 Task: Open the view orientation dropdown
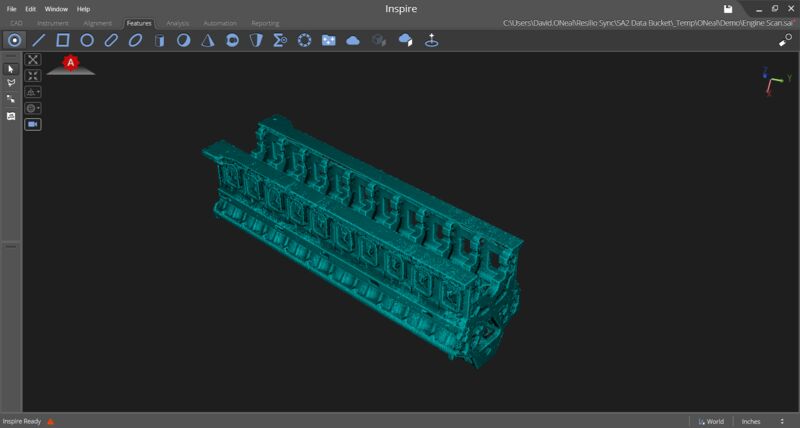click(x=33, y=92)
